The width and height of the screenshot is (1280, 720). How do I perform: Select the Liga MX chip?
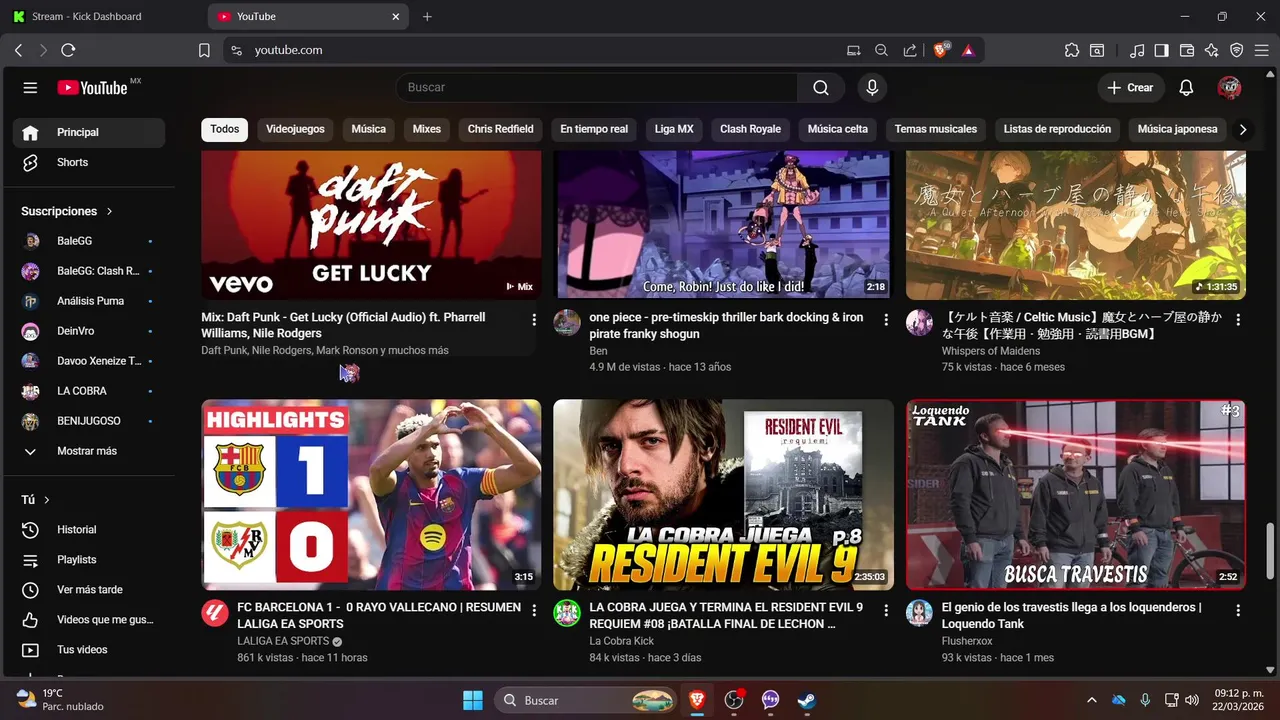(674, 129)
